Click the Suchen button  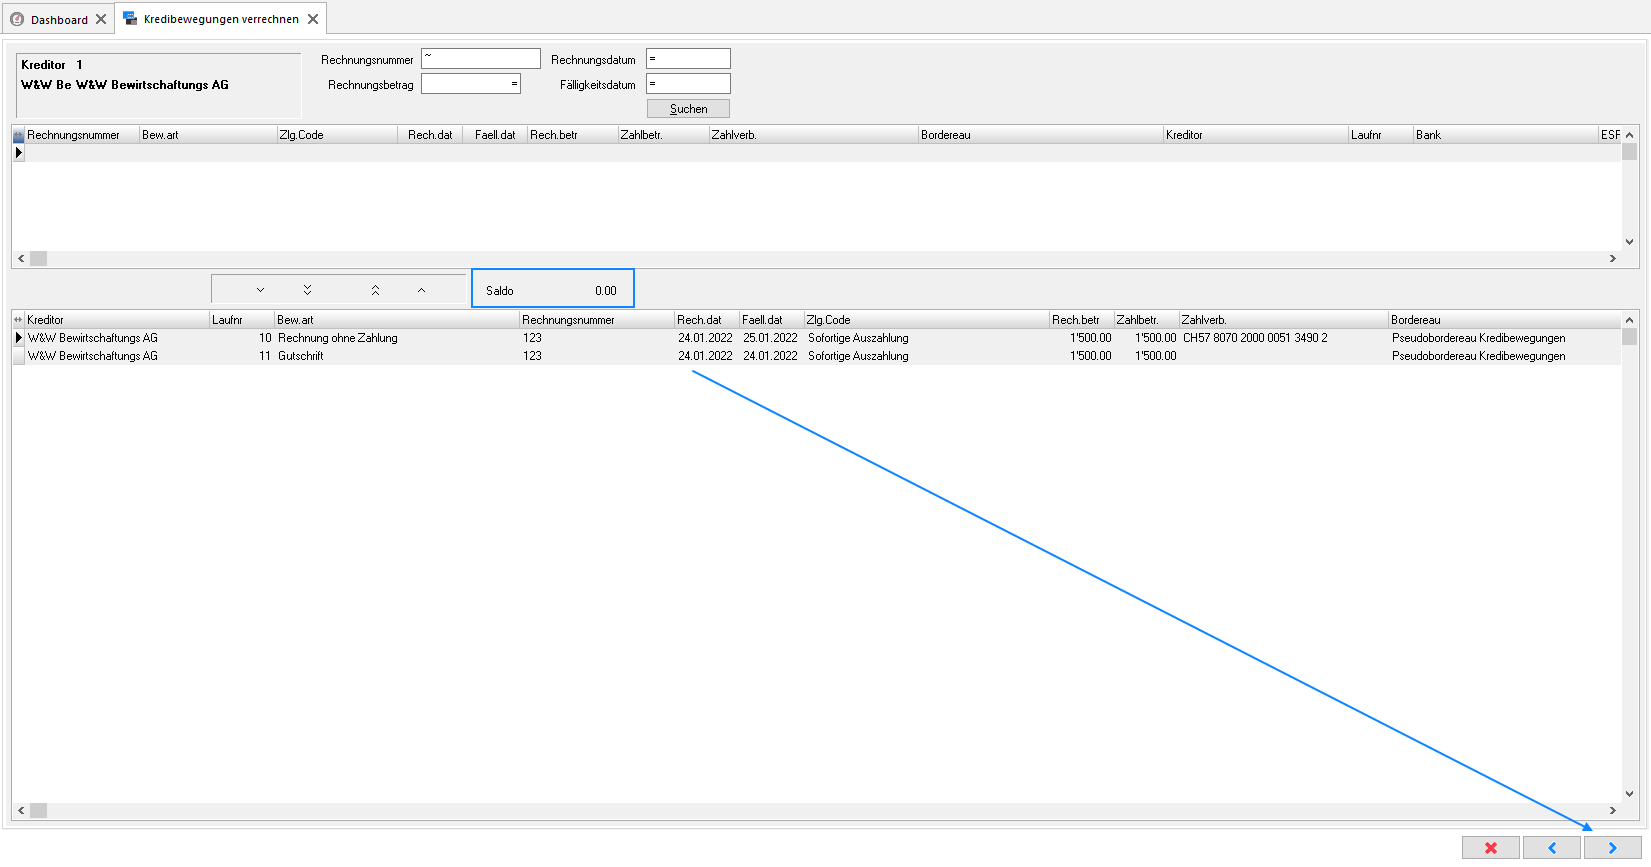coord(688,109)
